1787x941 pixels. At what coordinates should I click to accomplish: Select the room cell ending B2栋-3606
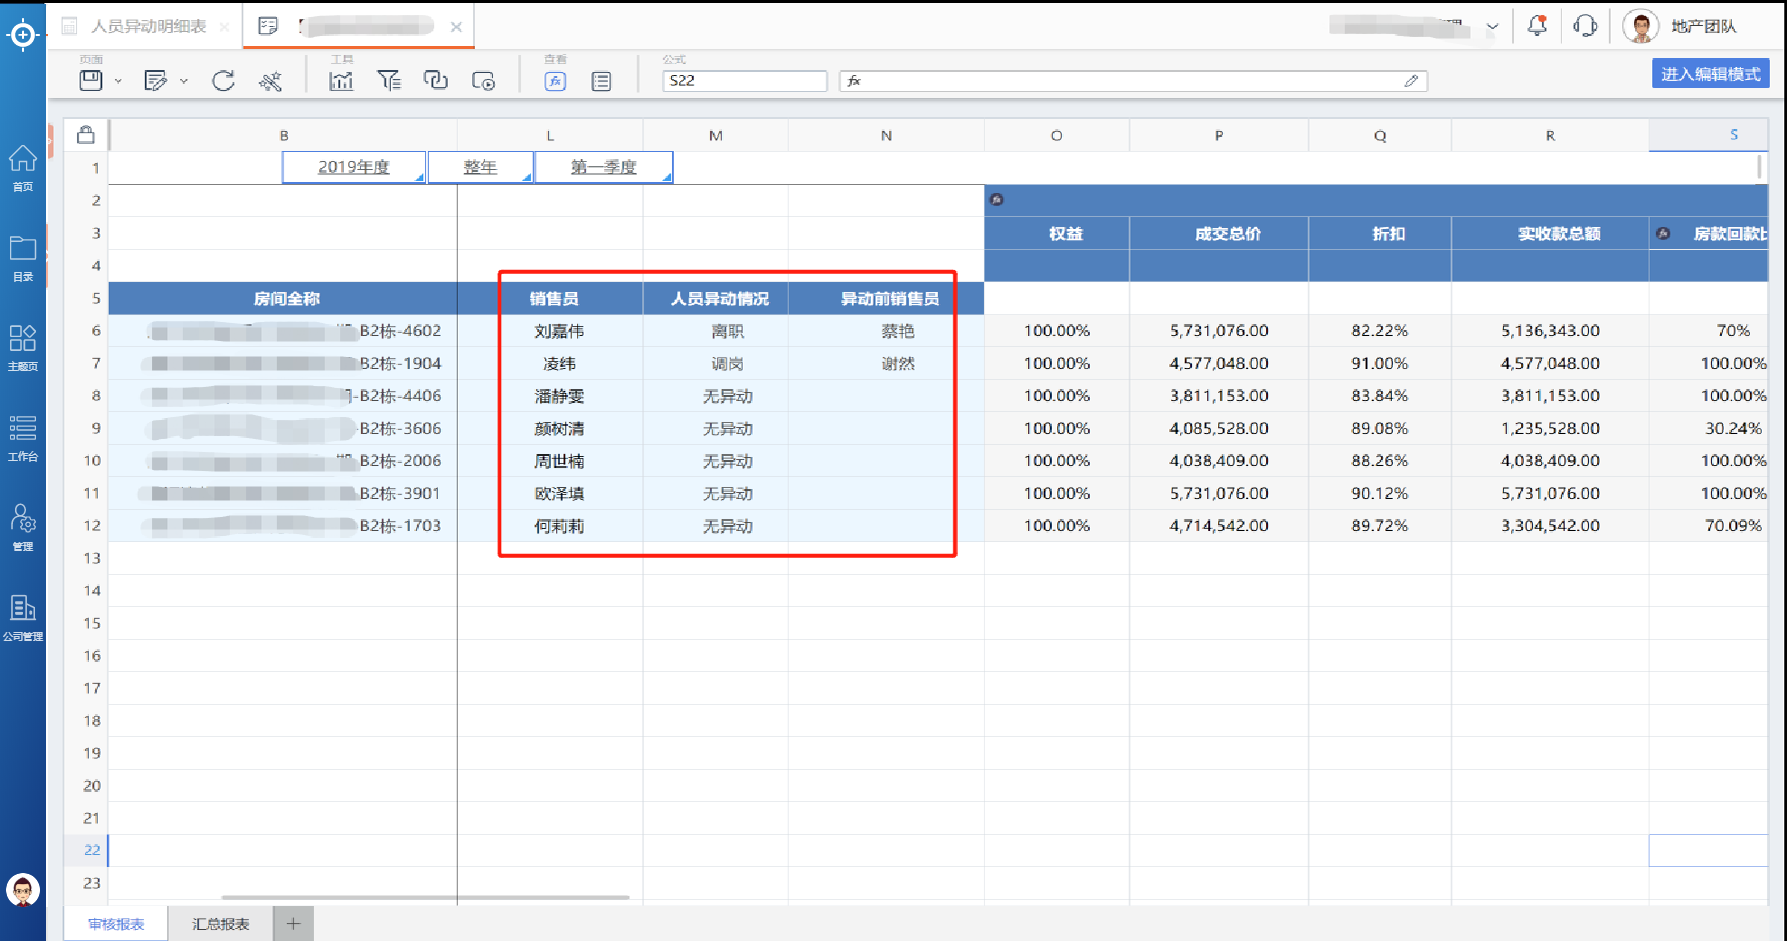pyautogui.click(x=283, y=428)
